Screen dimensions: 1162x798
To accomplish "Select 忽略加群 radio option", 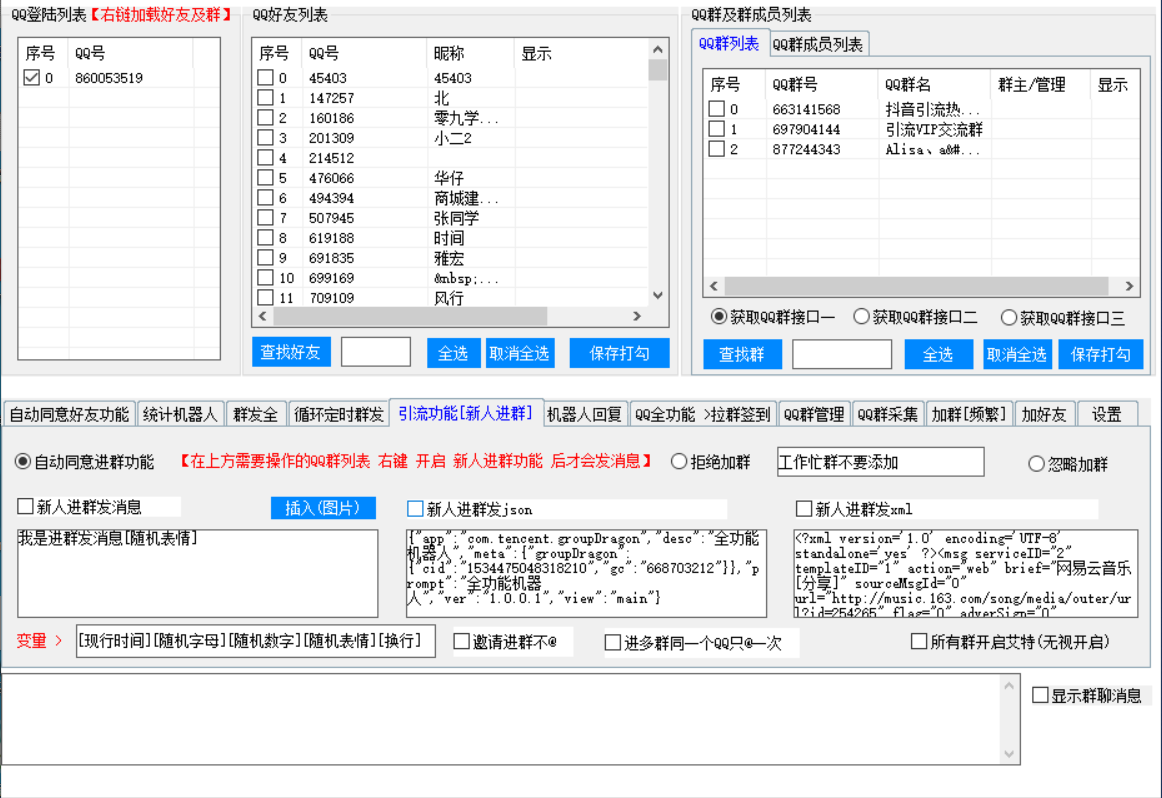I will tap(1036, 464).
